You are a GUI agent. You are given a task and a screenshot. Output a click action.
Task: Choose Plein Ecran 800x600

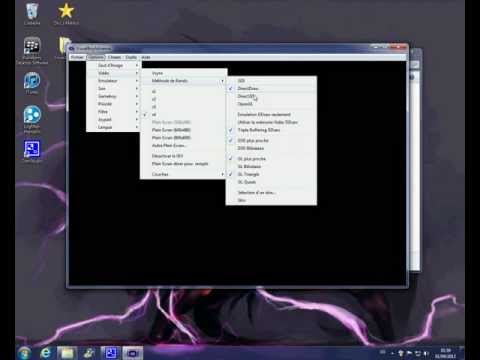click(183, 138)
